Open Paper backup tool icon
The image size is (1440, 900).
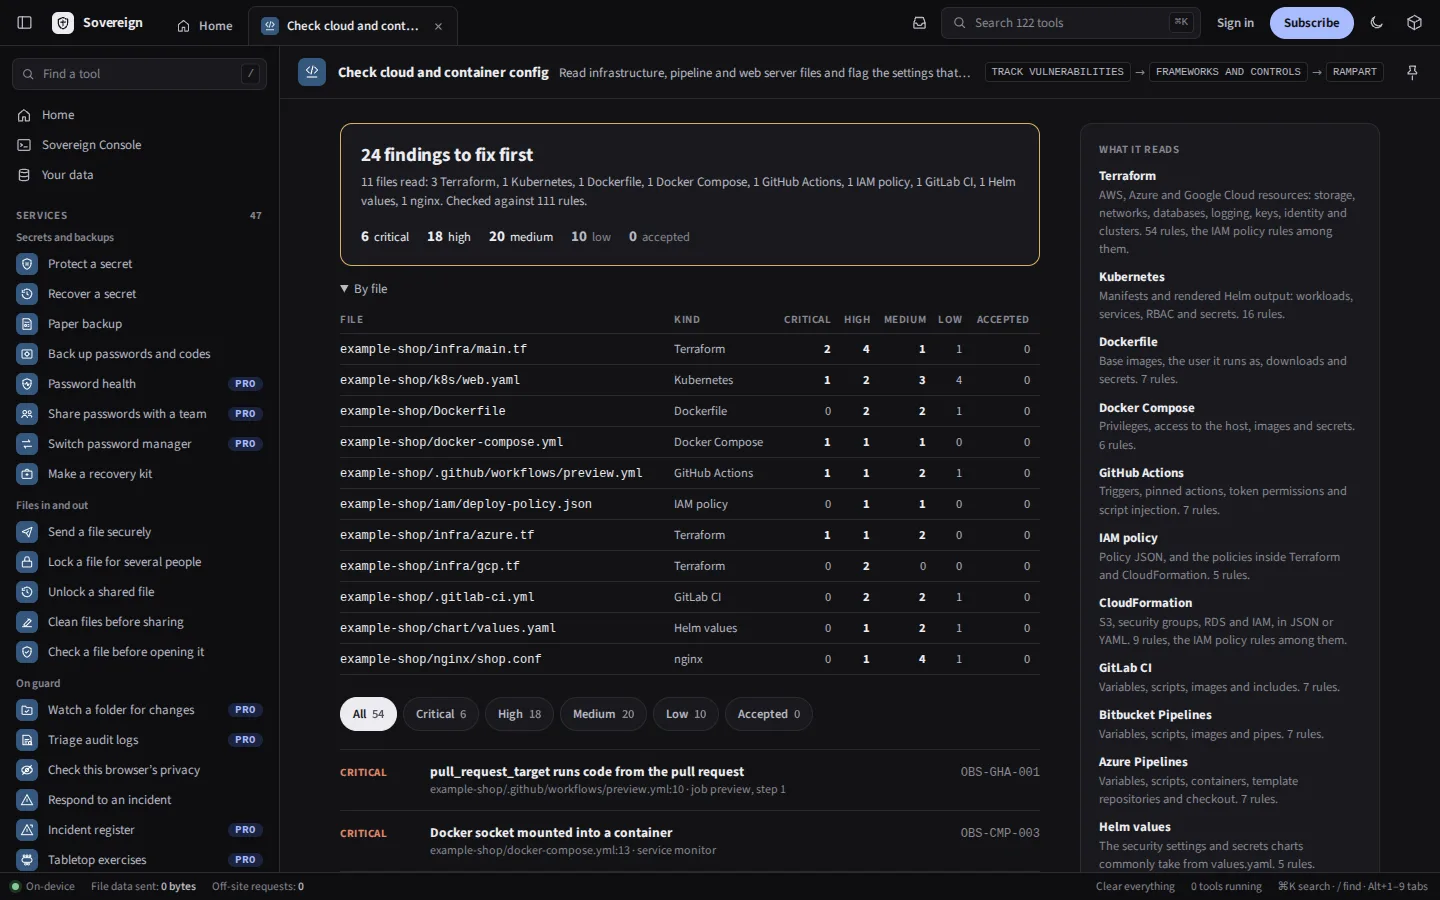pos(27,324)
